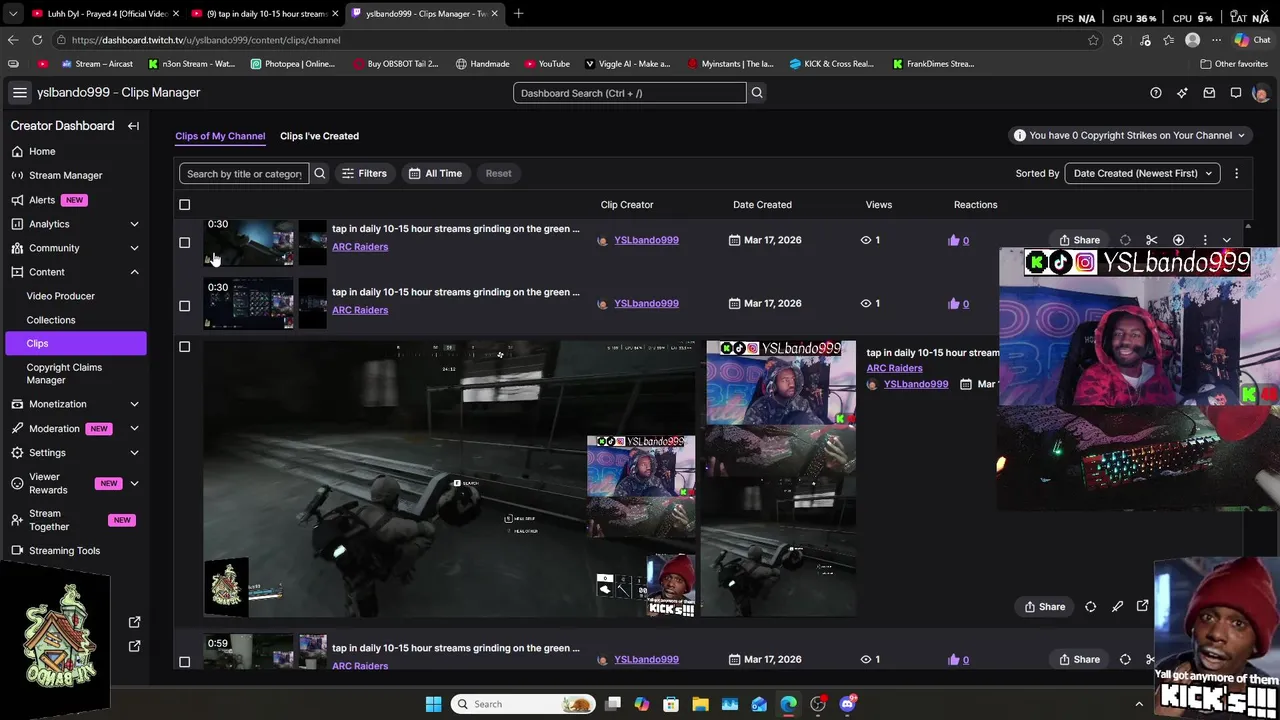Open File Explorer from the taskbar

click(x=700, y=704)
